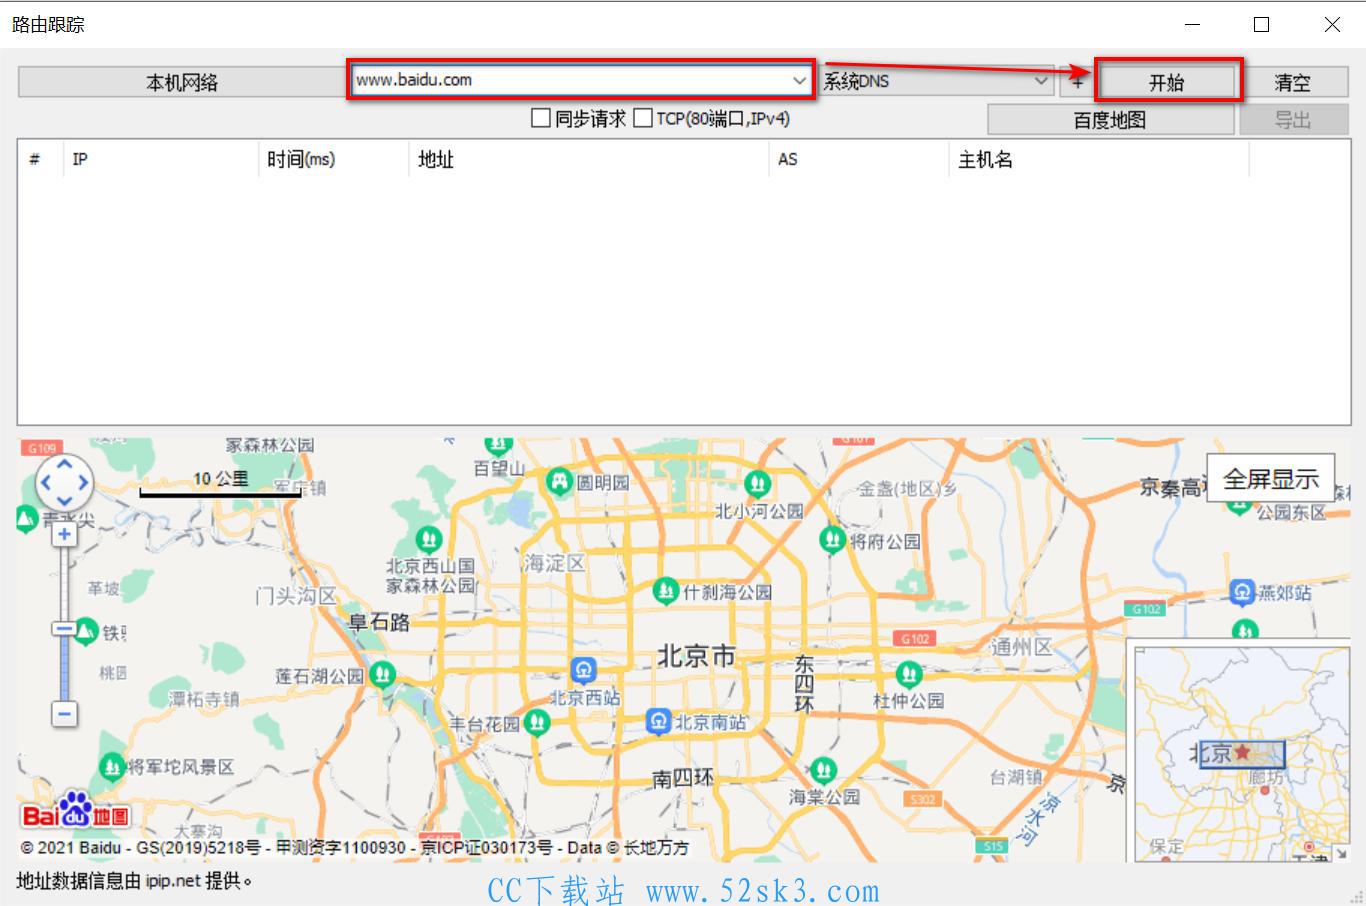Open the 系统DNS dropdown
This screenshot has width=1366, height=906.
tap(937, 81)
